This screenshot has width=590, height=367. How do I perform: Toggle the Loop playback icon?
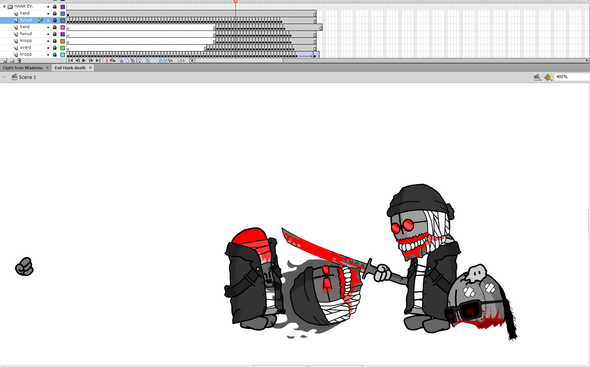point(113,60)
